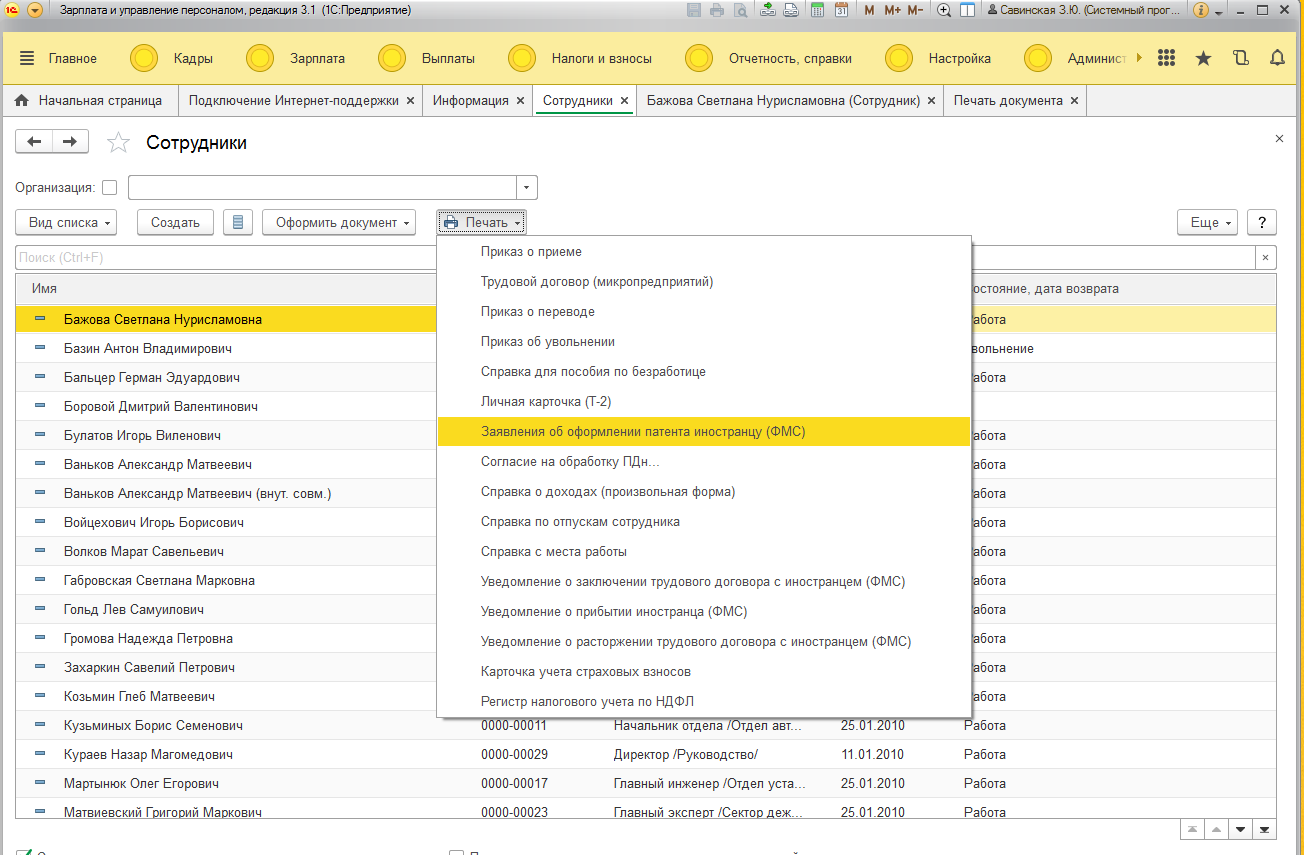
Task: Close the Информация tab
Action: point(521,101)
